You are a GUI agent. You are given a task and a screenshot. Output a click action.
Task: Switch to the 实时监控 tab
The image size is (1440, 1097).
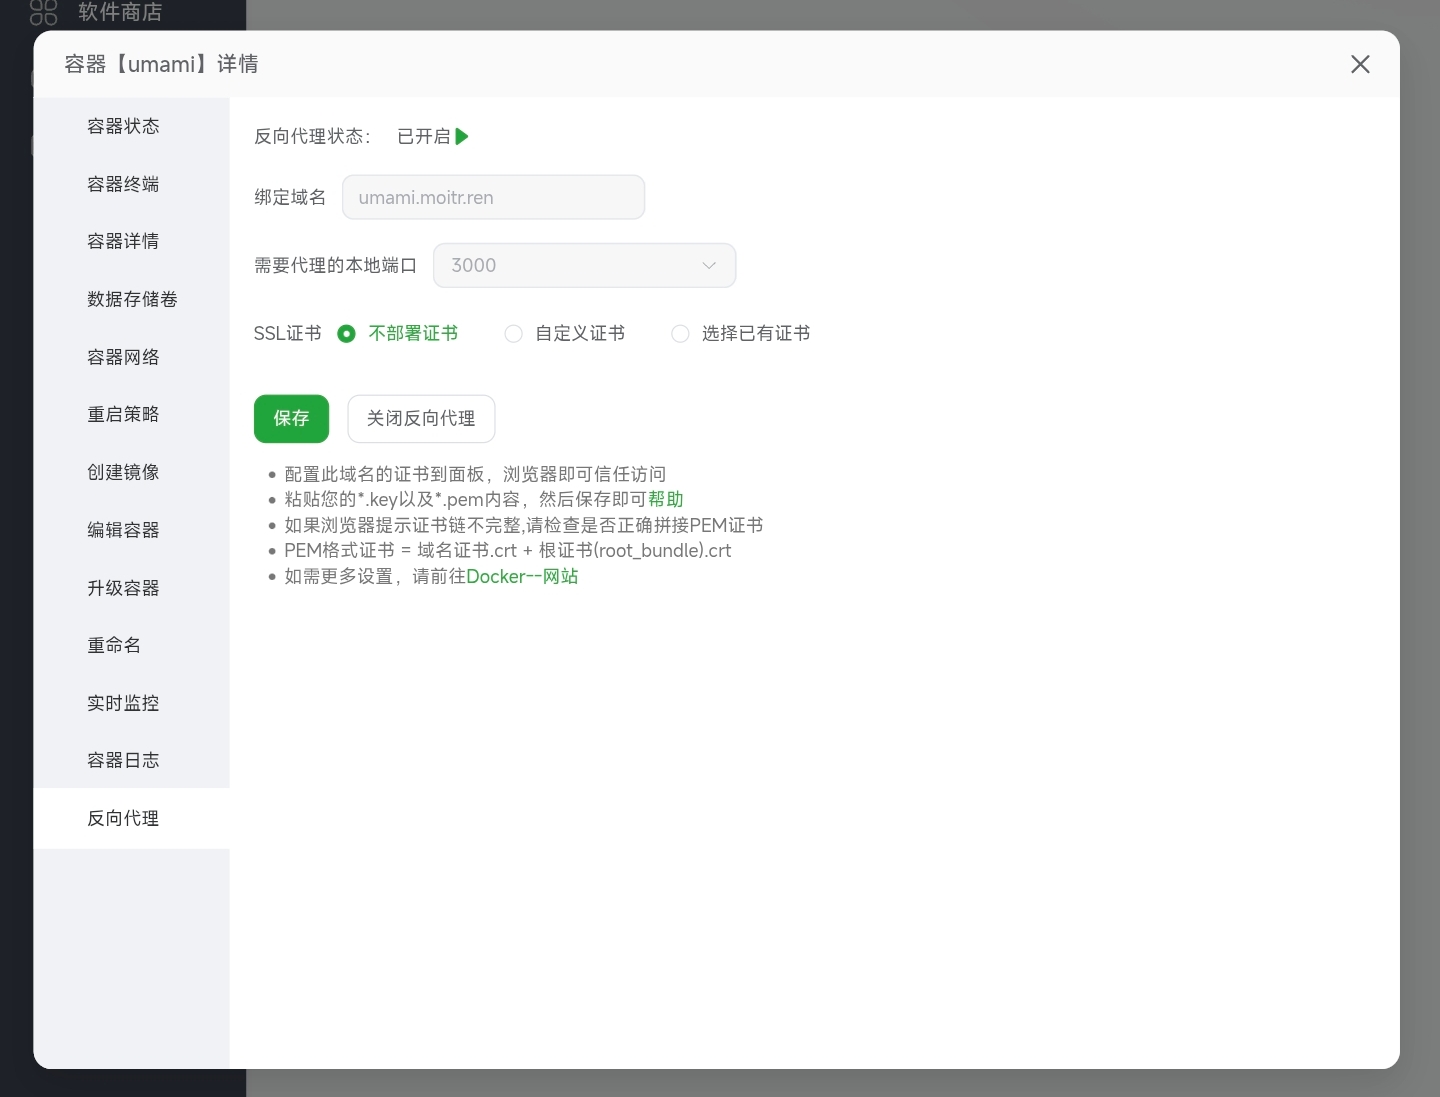pyautogui.click(x=123, y=703)
